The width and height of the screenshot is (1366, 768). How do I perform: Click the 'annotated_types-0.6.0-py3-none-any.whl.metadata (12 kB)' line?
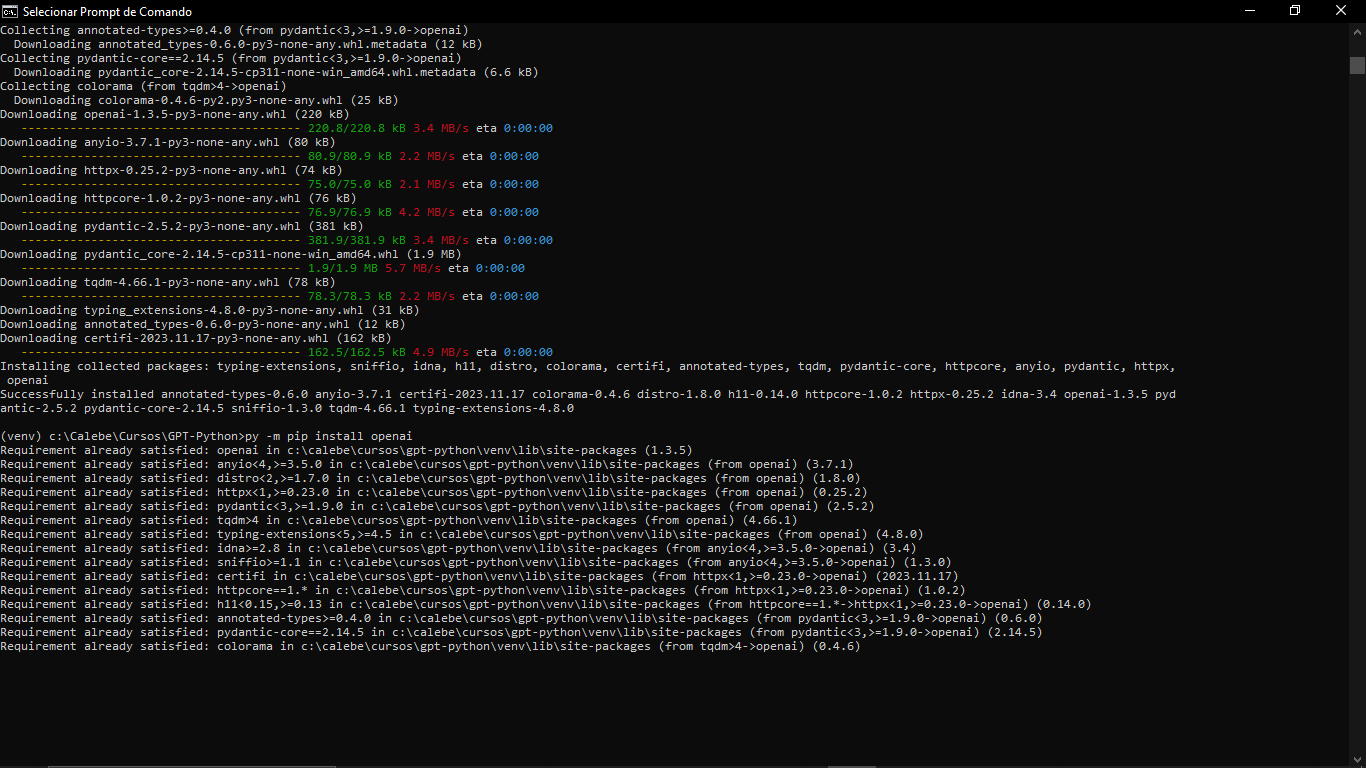pos(248,44)
